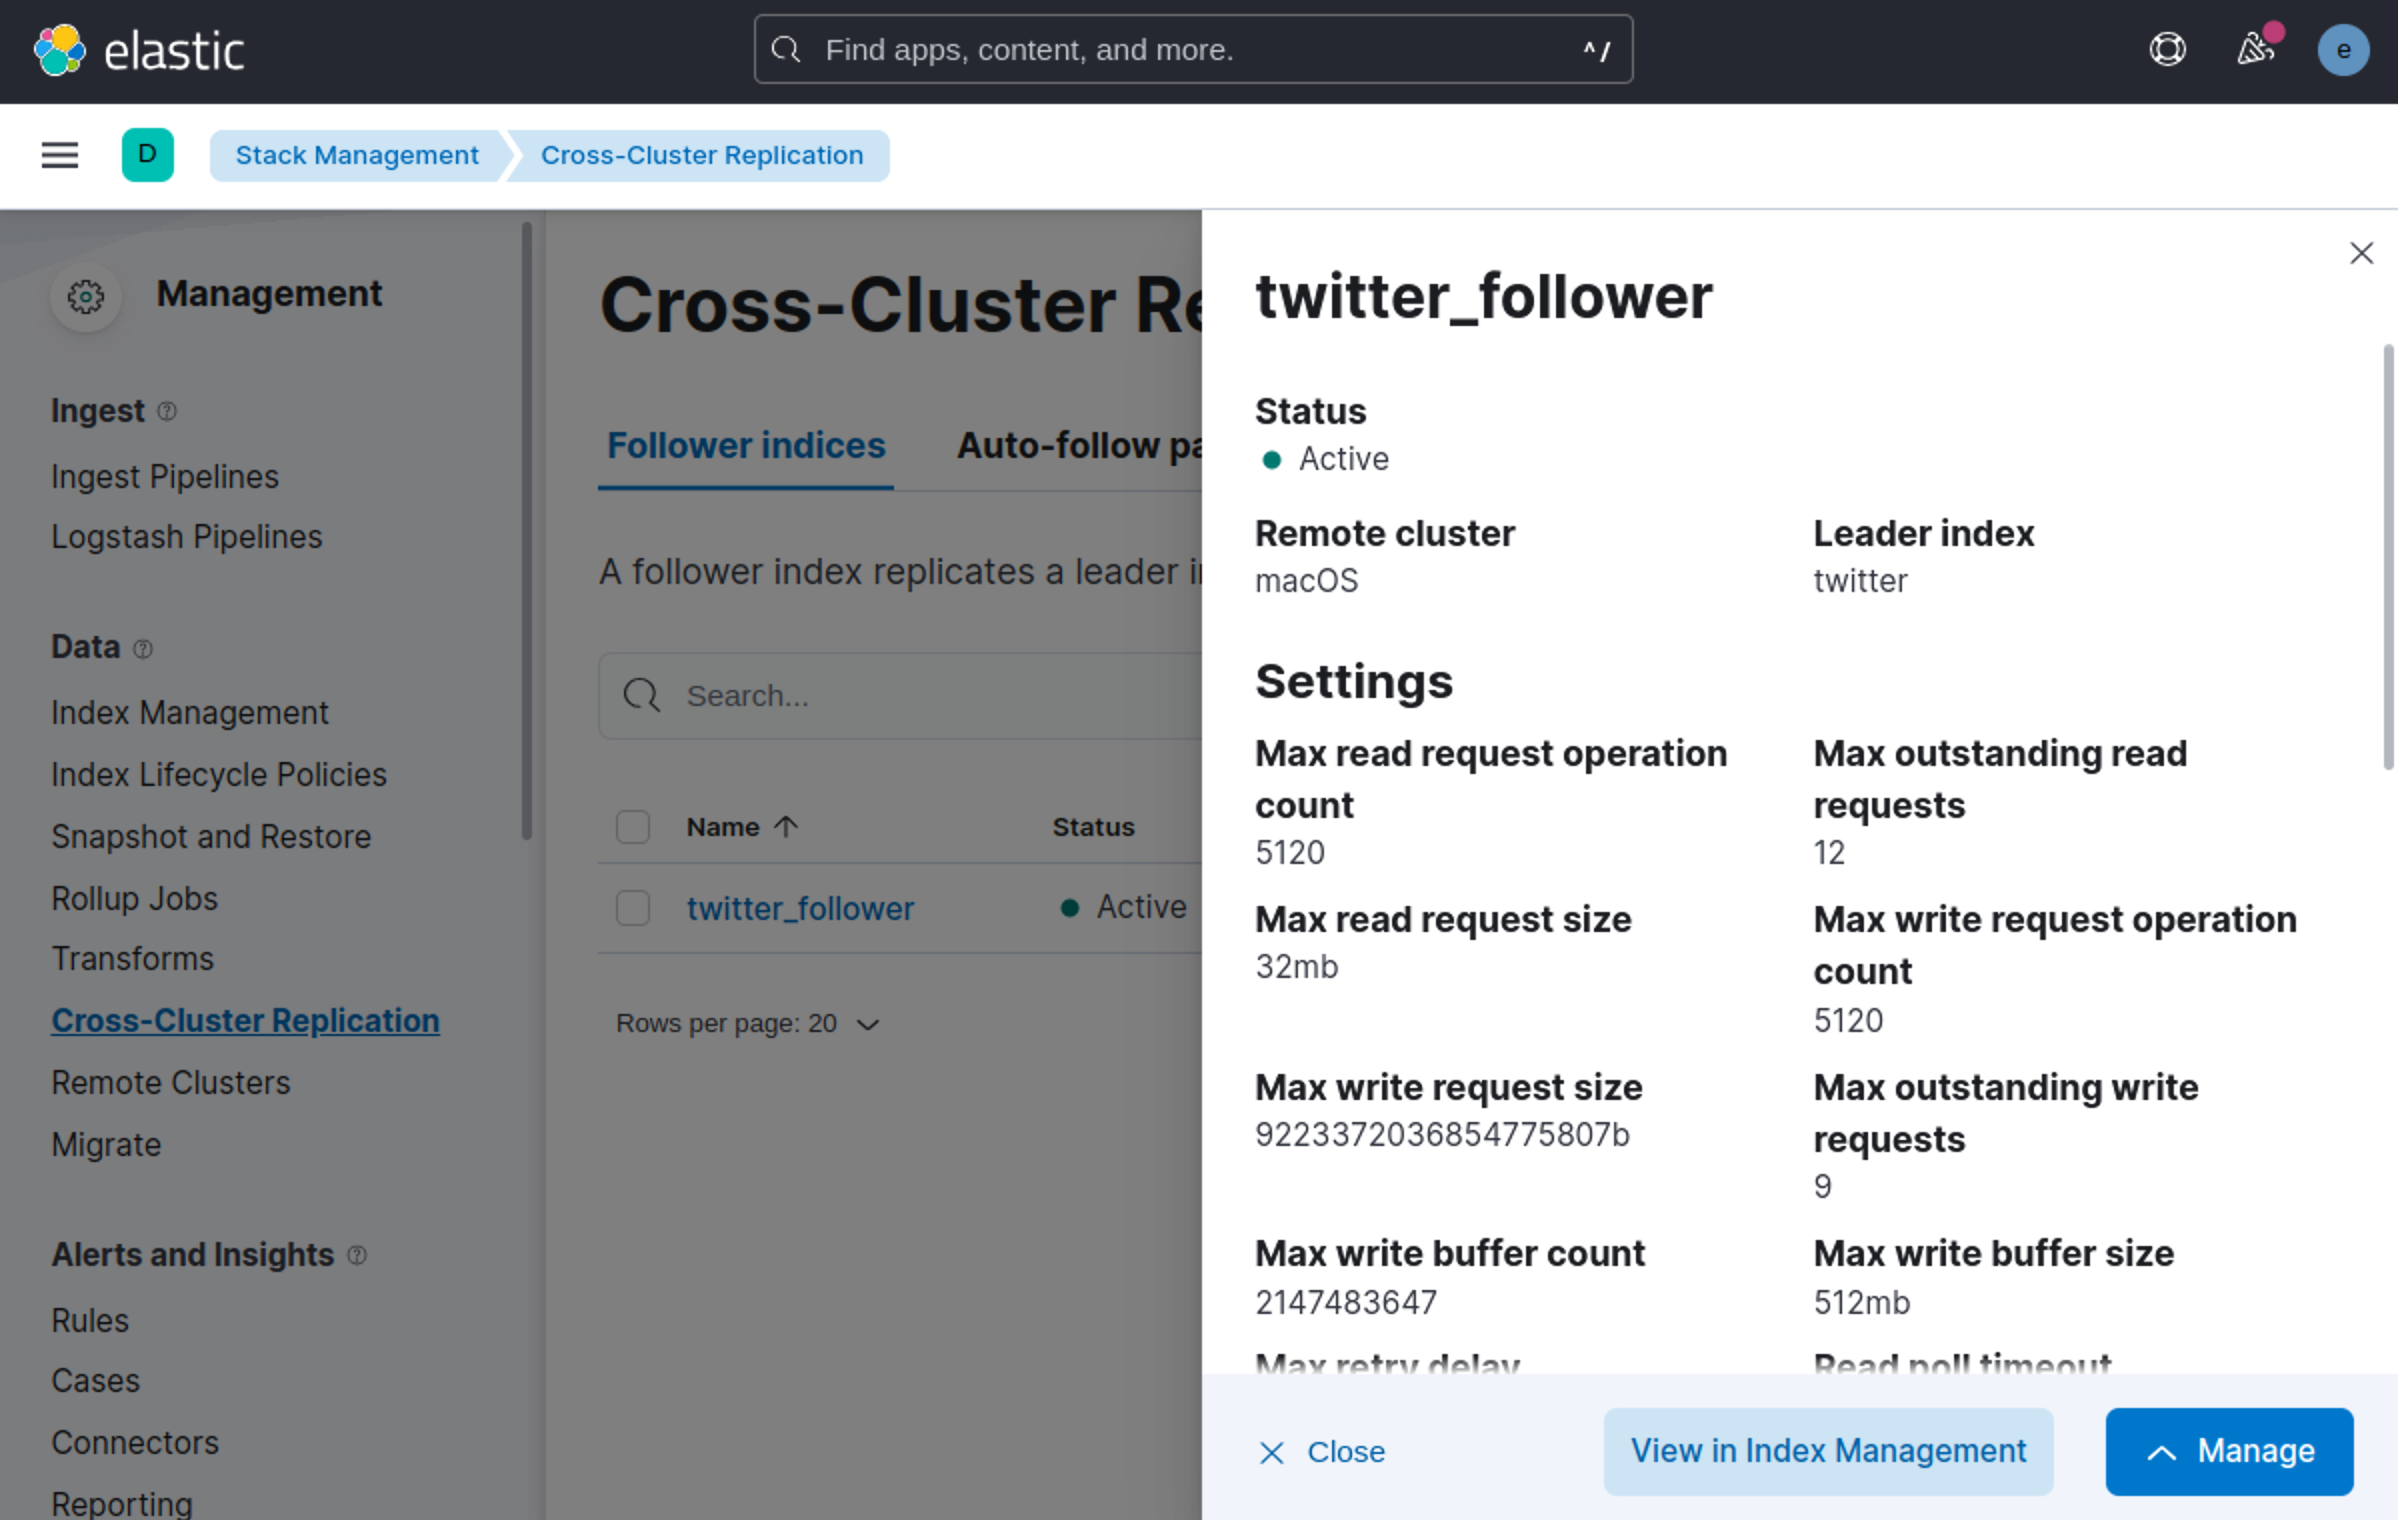Click the Elastic logo icon

point(60,50)
